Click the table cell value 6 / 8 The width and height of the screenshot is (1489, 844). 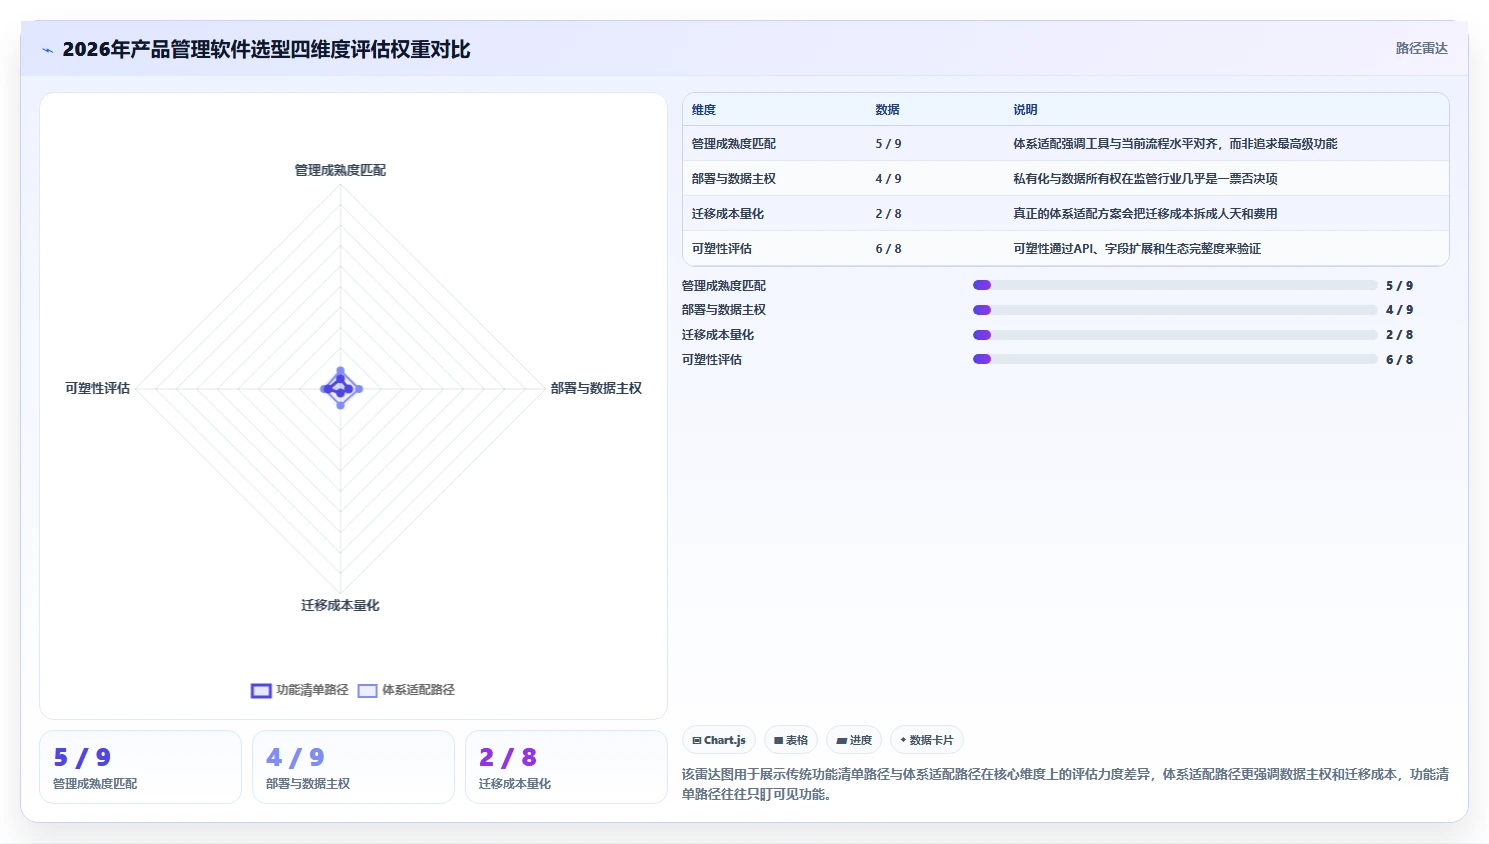[888, 249]
